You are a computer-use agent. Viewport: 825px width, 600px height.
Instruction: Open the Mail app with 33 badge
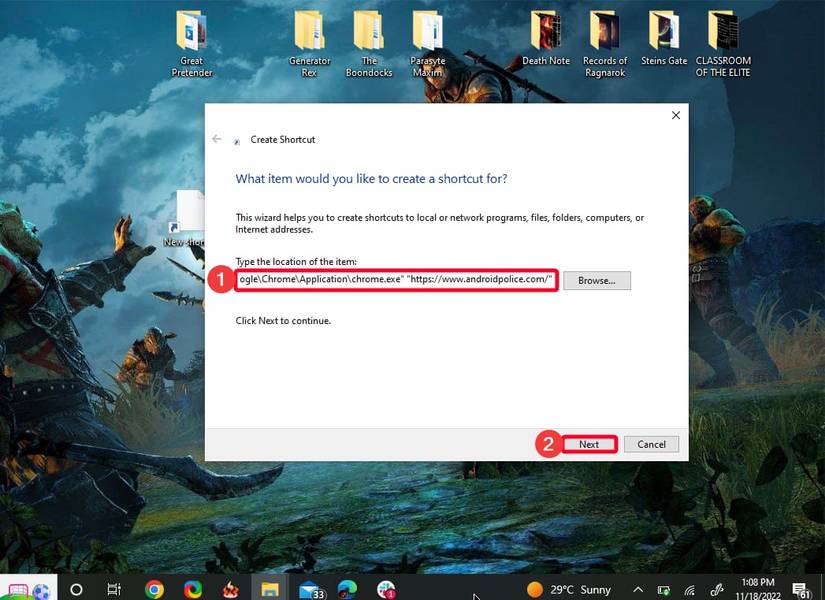311,591
